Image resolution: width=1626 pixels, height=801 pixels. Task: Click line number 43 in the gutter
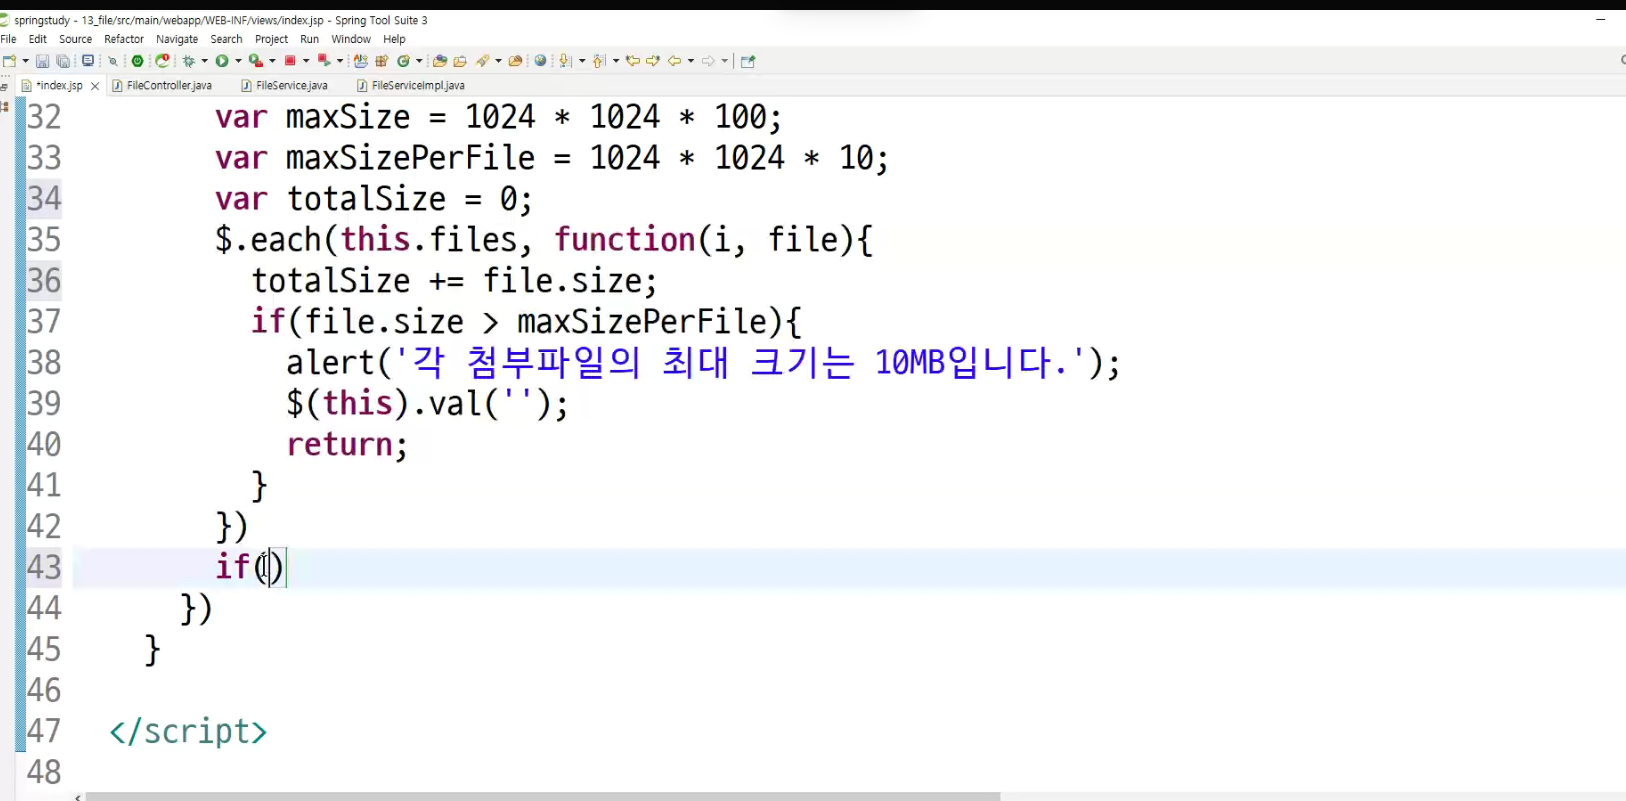tap(44, 567)
